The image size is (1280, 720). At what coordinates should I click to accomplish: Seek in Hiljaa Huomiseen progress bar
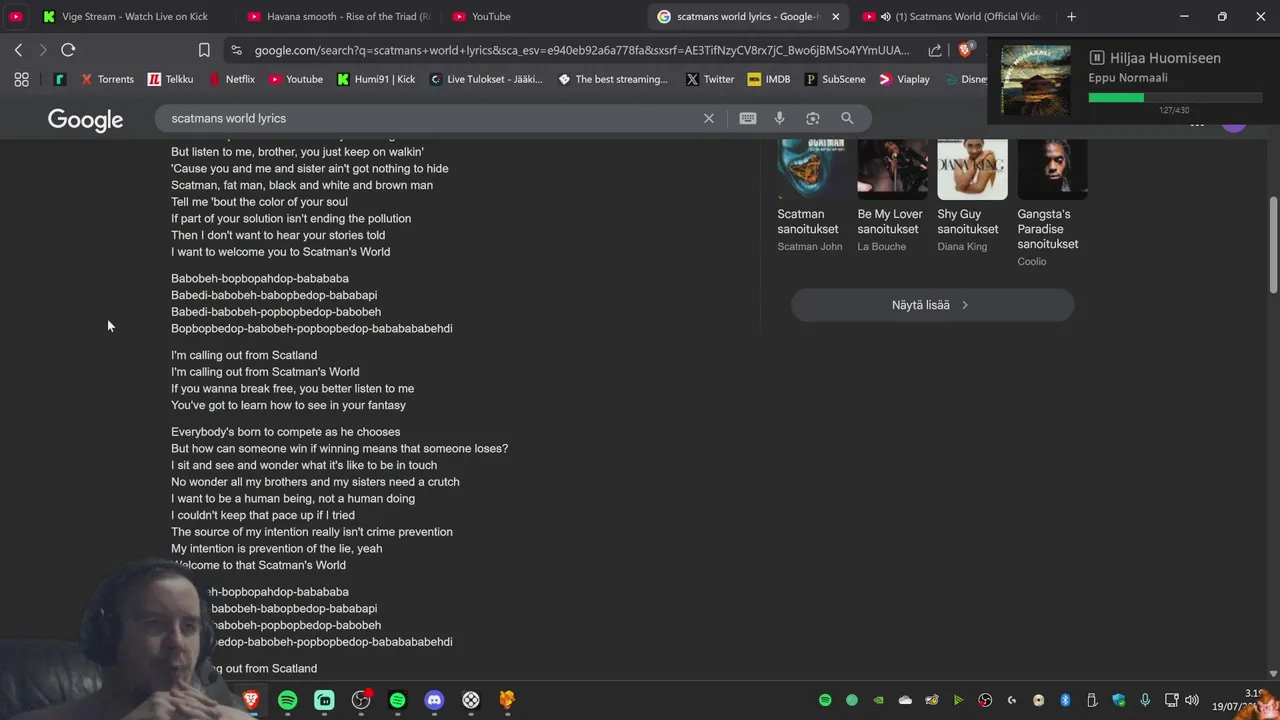point(1174,97)
